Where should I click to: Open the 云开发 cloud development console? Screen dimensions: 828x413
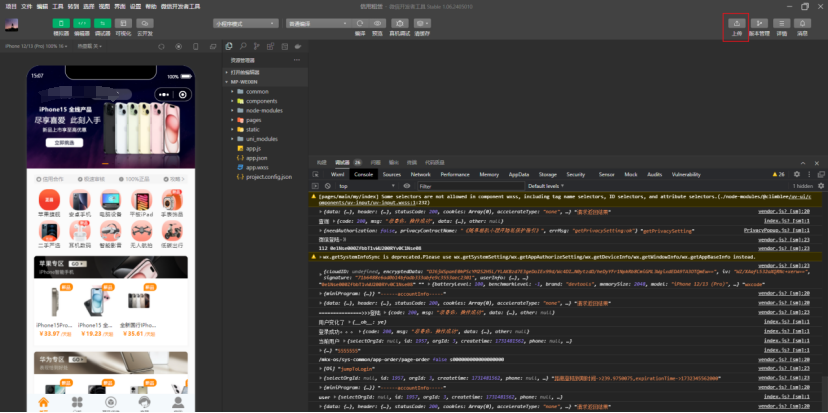pos(145,23)
